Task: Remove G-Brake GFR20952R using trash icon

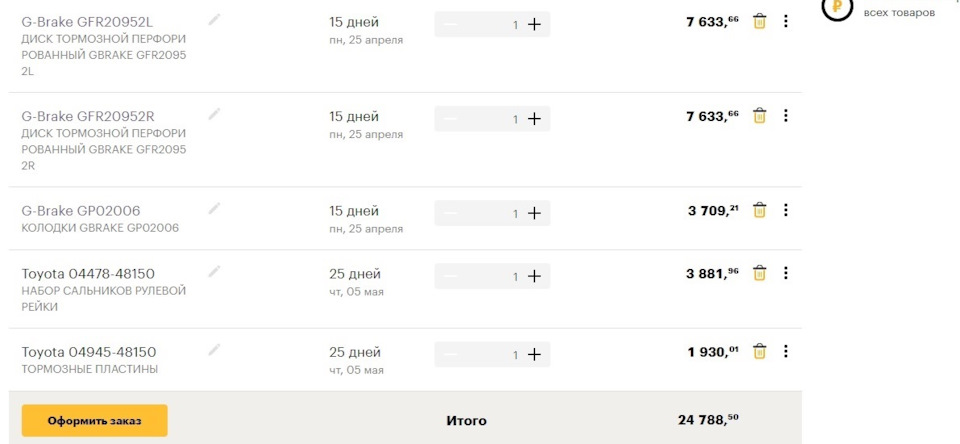Action: pyautogui.click(x=759, y=116)
